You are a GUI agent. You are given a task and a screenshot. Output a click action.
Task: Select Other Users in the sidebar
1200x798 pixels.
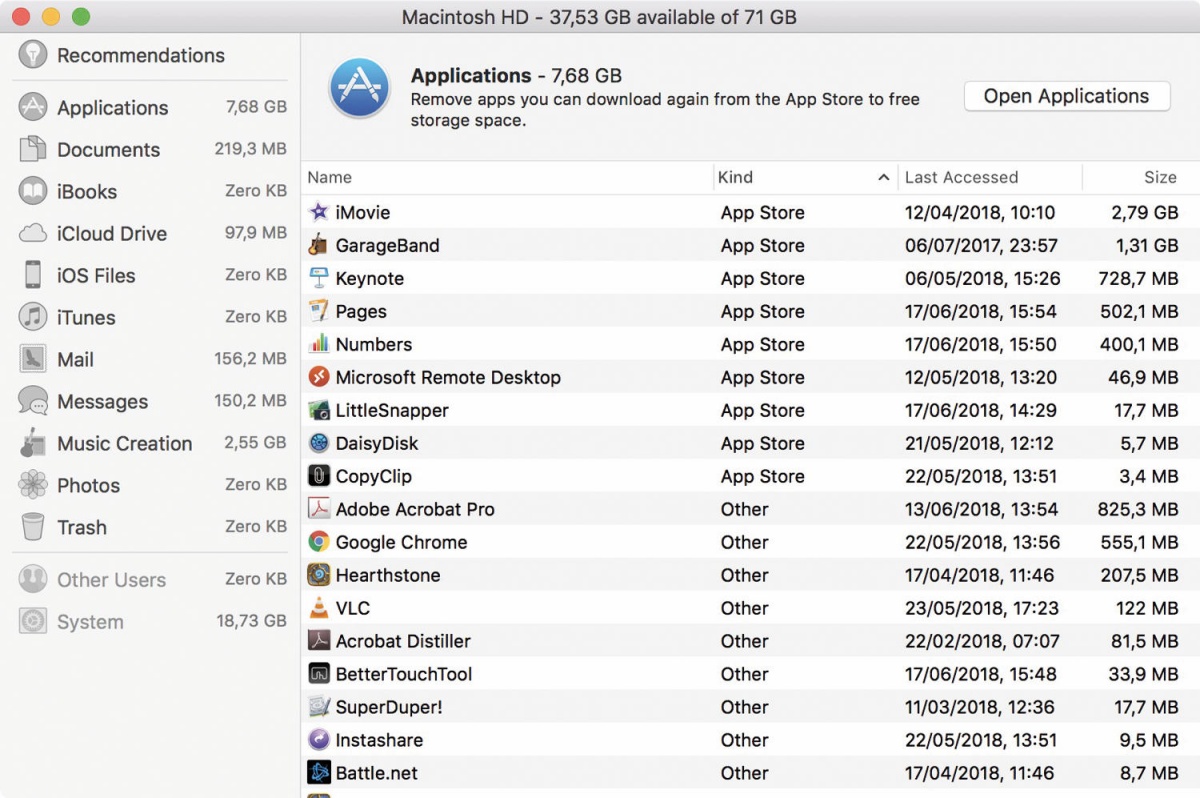click(152, 579)
